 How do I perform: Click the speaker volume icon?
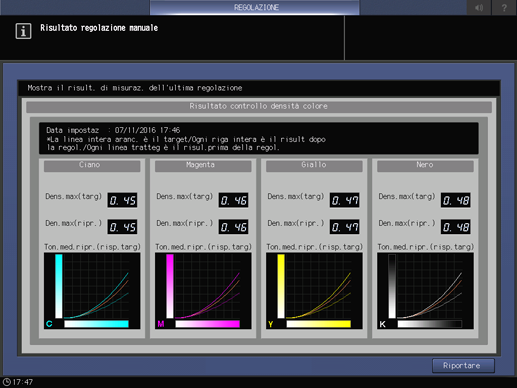tap(479, 7)
